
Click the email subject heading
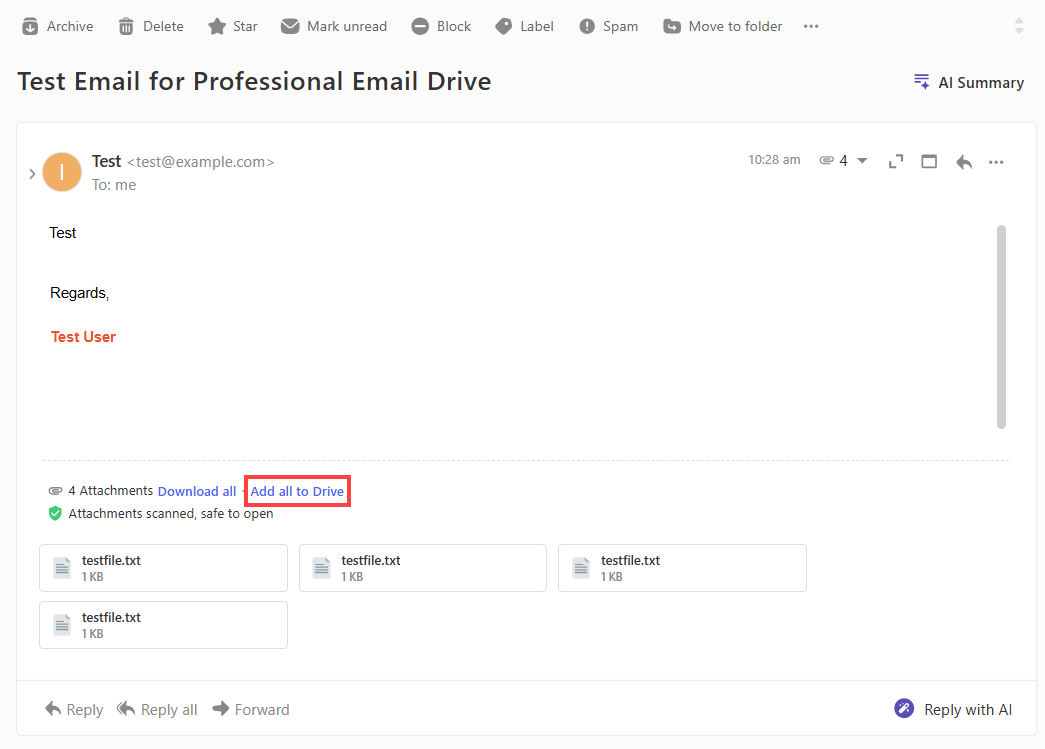tap(255, 81)
